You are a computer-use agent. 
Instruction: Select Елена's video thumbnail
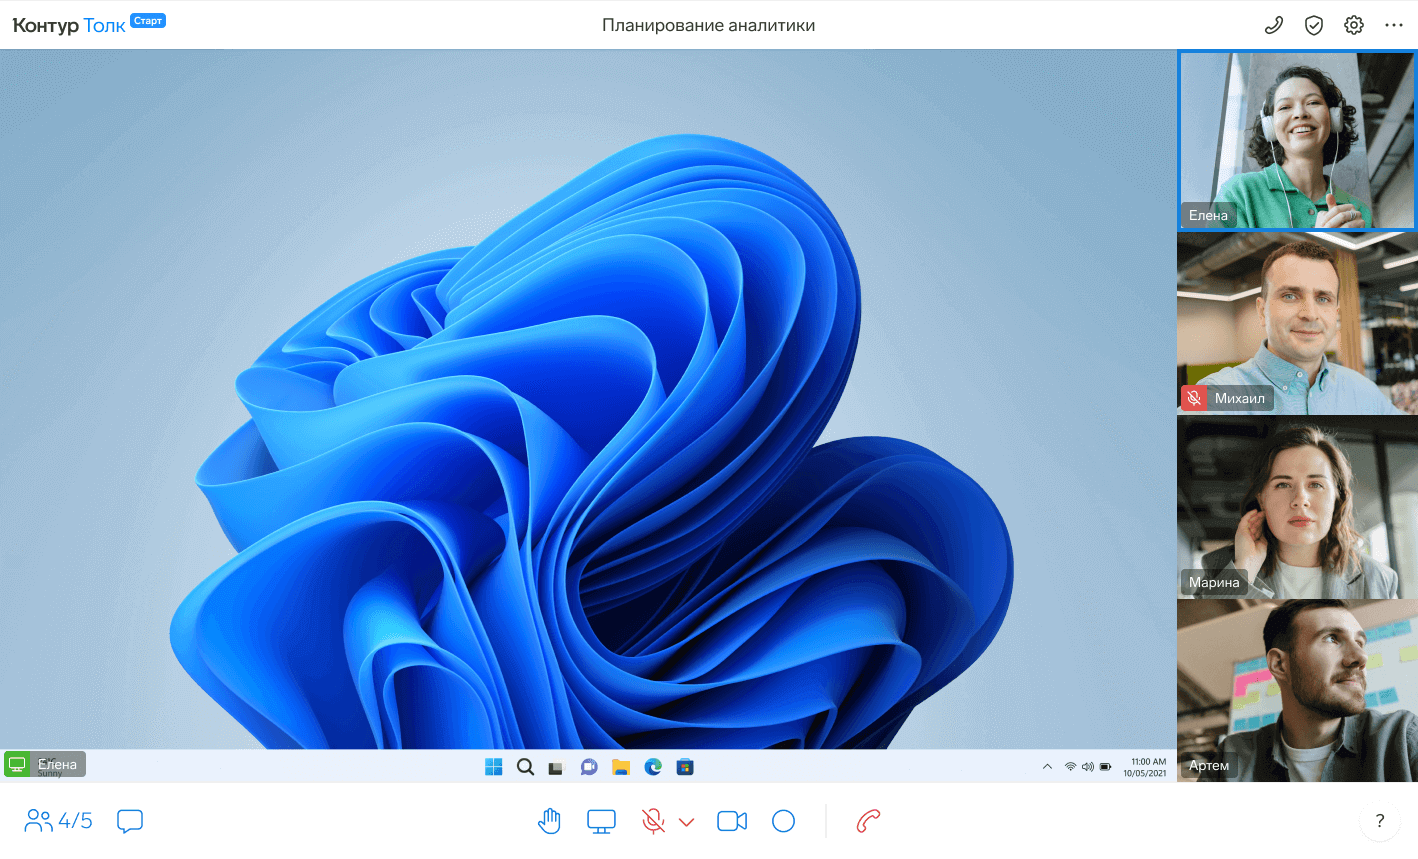click(x=1297, y=141)
